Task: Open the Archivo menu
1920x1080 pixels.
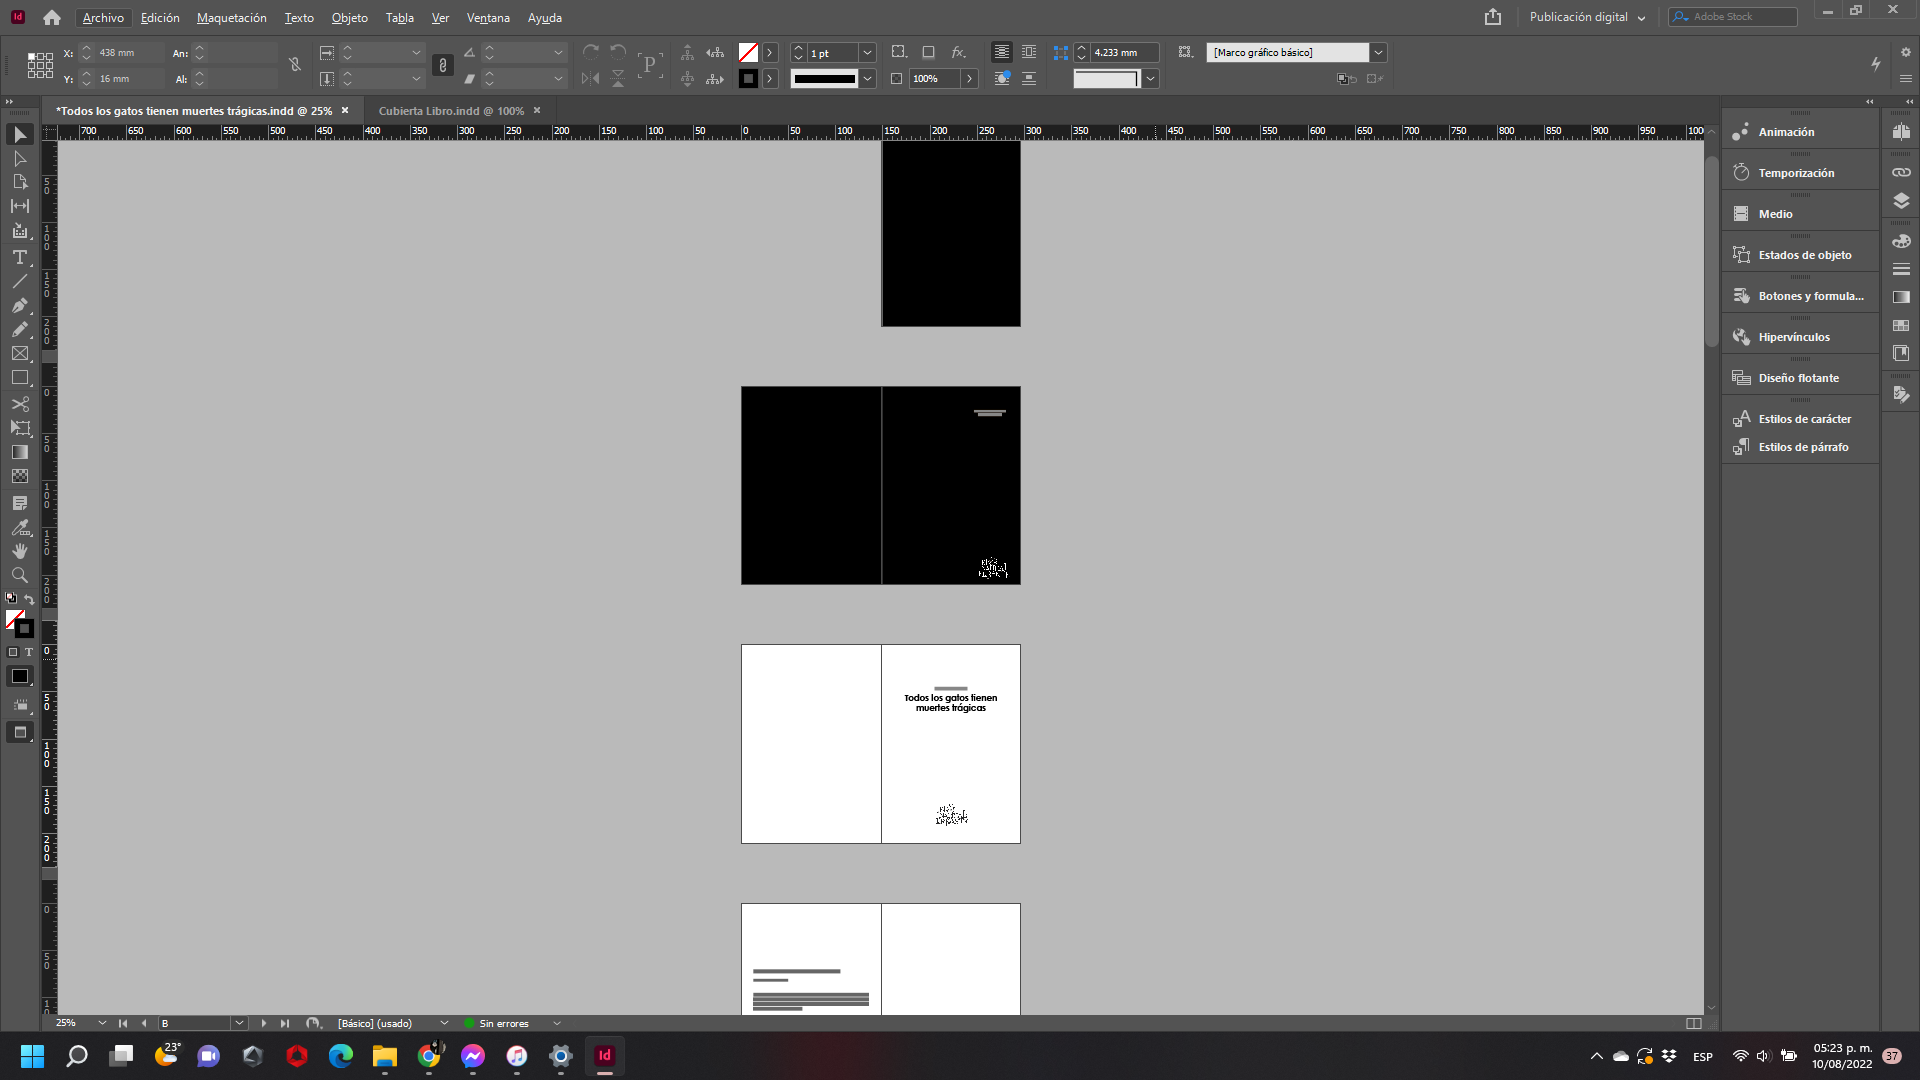Action: point(103,18)
